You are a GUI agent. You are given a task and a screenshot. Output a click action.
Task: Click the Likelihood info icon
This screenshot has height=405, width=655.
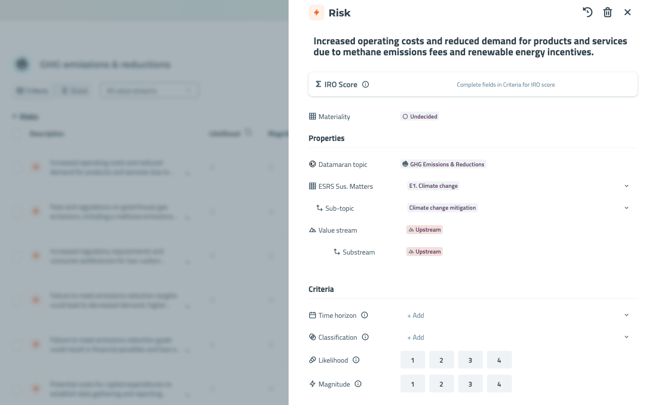(356, 360)
